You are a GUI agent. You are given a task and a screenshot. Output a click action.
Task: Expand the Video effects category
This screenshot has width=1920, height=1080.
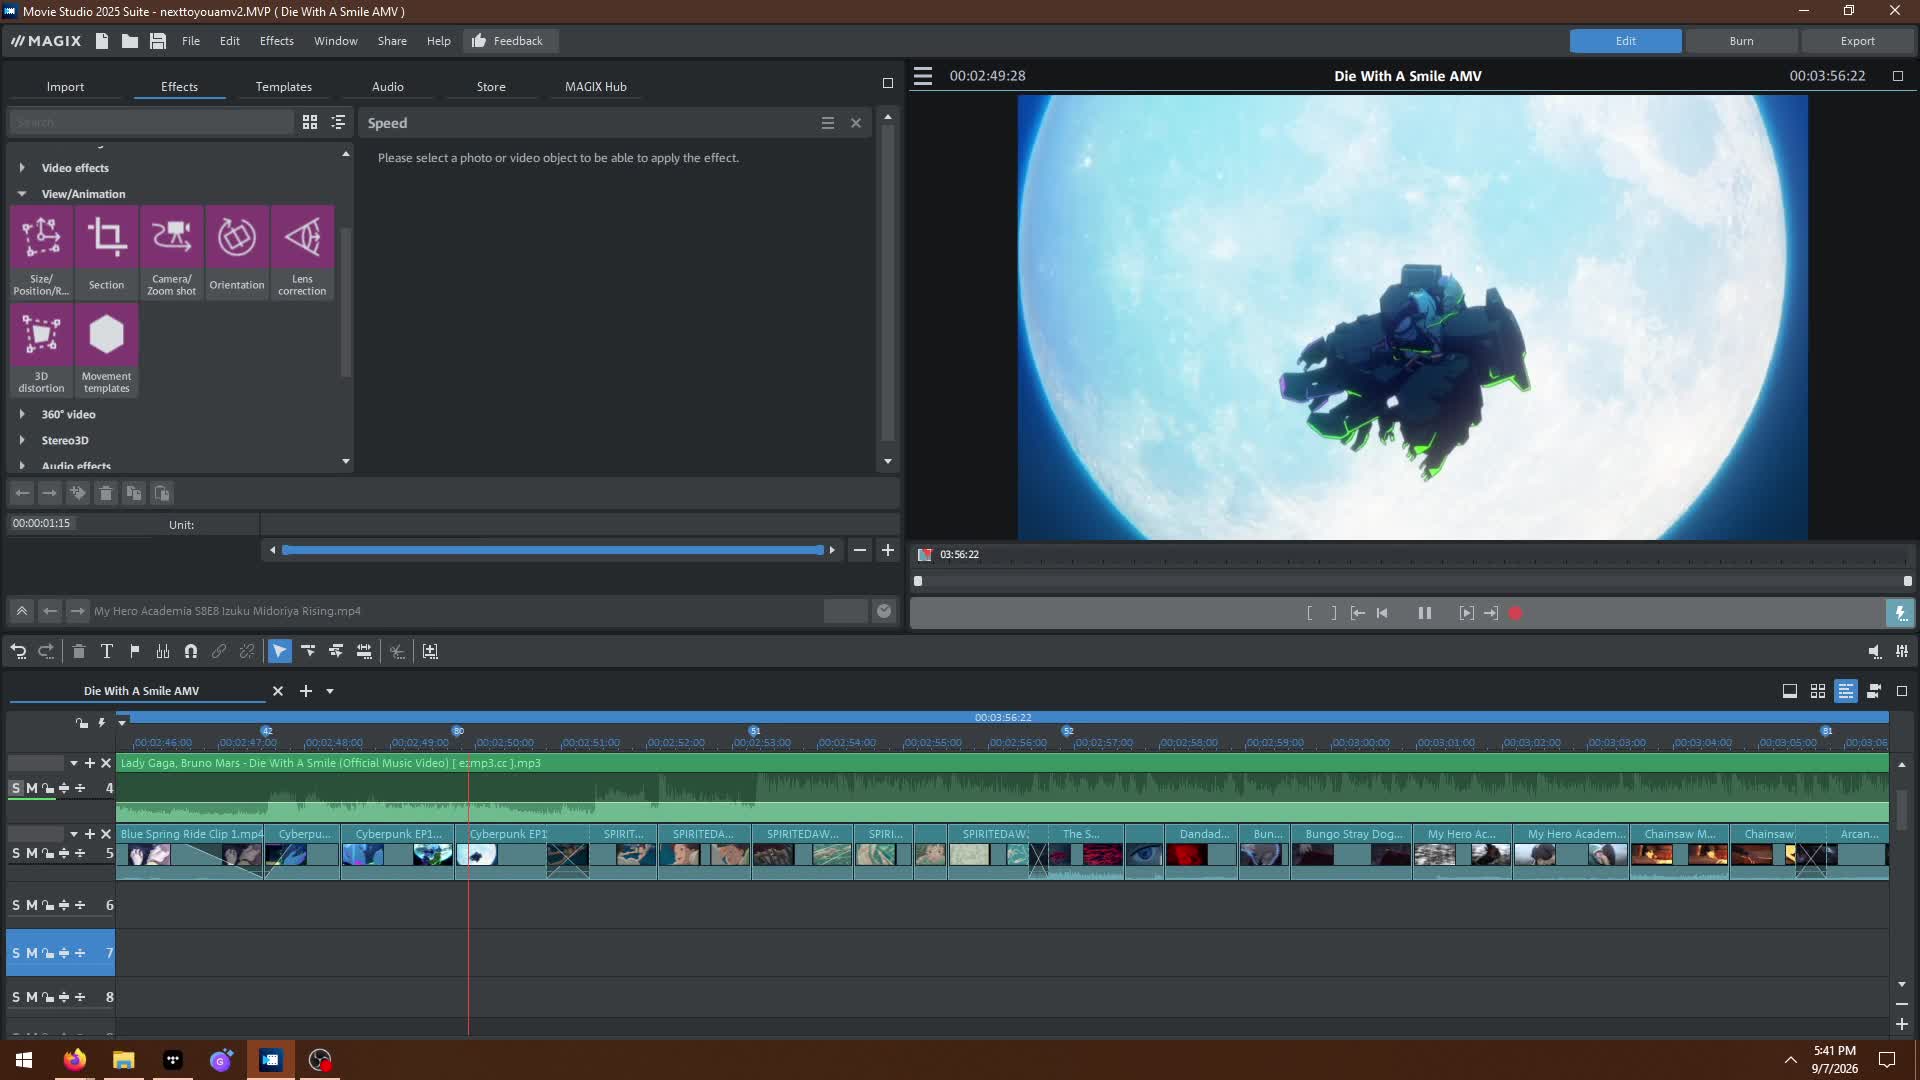coord(22,168)
